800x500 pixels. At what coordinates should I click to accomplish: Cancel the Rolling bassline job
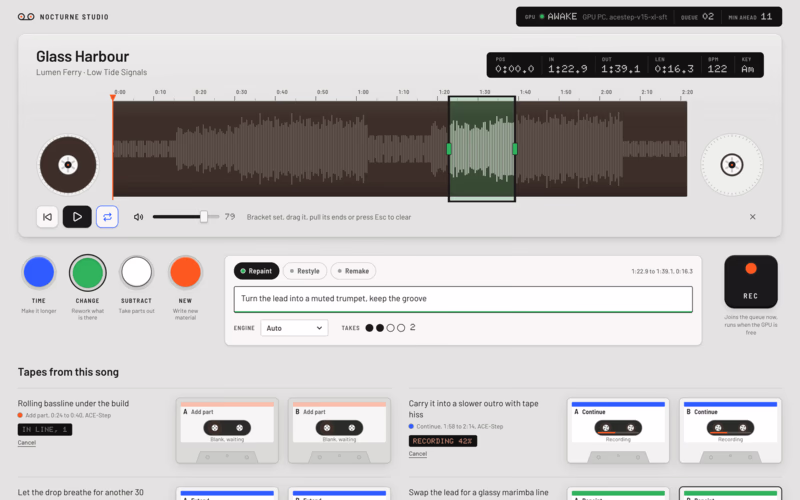pos(27,443)
